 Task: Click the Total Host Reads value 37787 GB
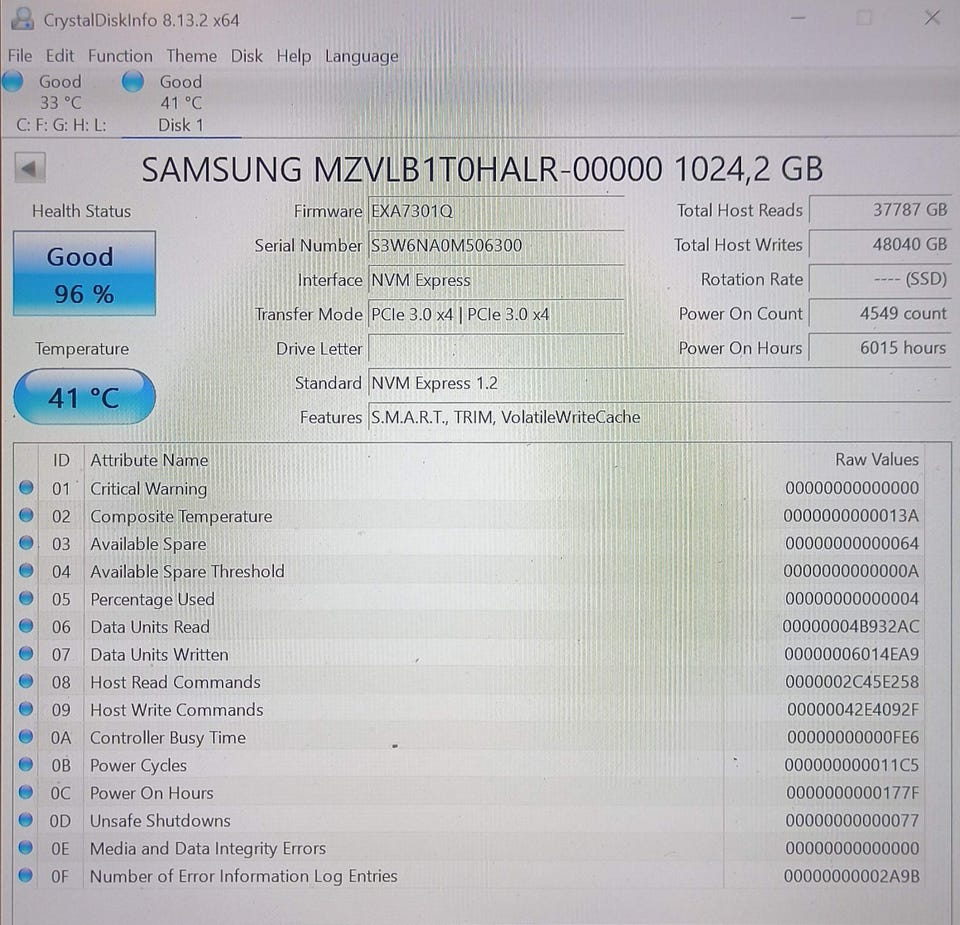(x=879, y=210)
